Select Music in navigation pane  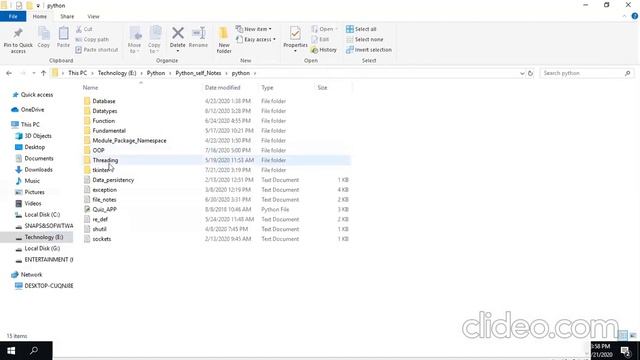[32, 180]
